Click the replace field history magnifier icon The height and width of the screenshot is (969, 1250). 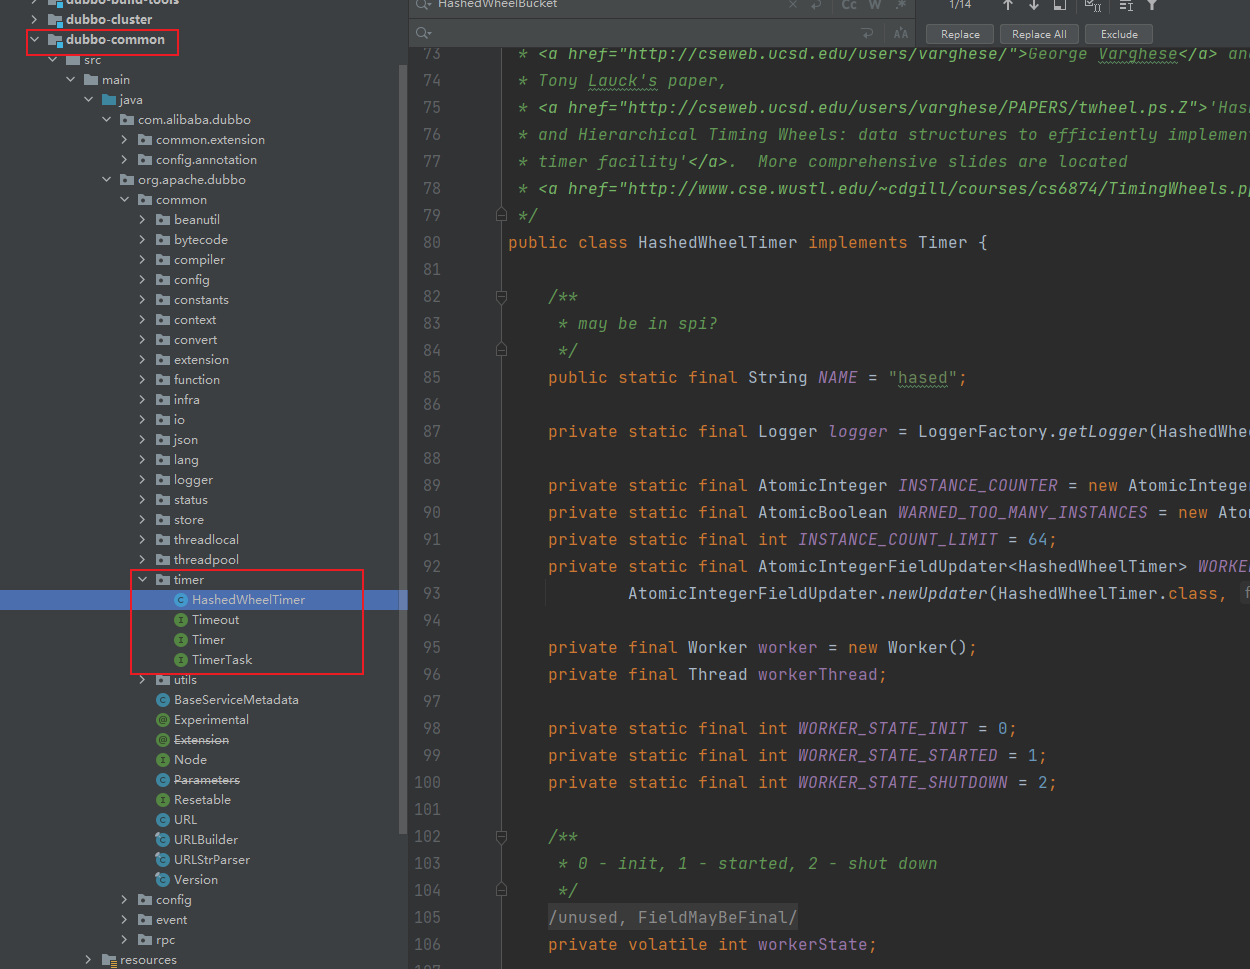point(423,34)
